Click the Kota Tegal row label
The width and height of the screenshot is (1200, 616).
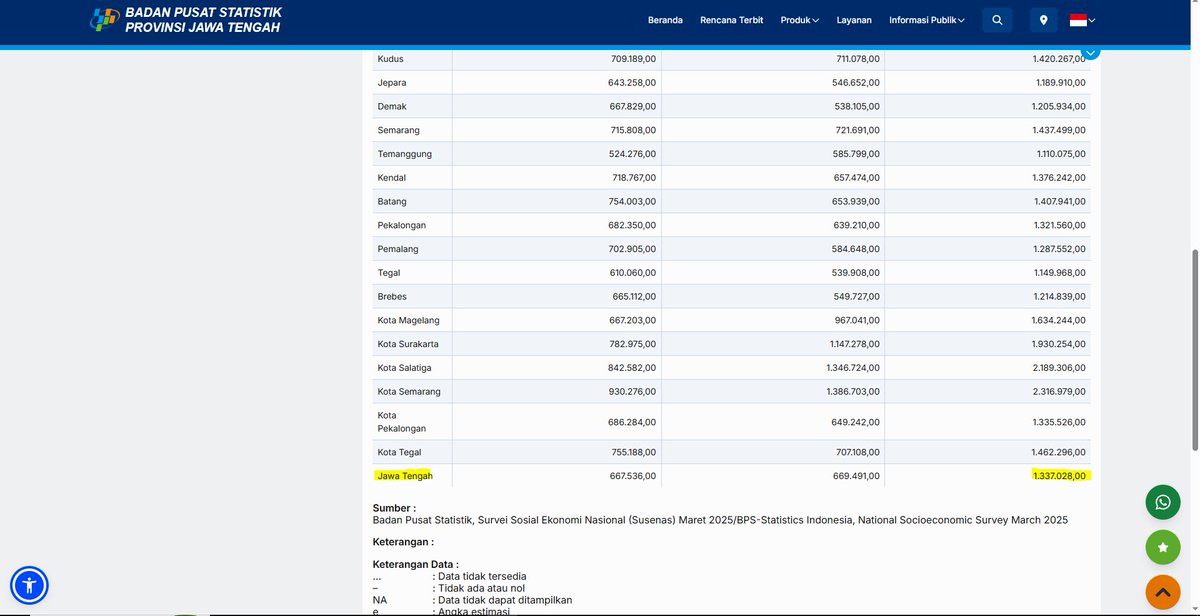[x=399, y=452]
